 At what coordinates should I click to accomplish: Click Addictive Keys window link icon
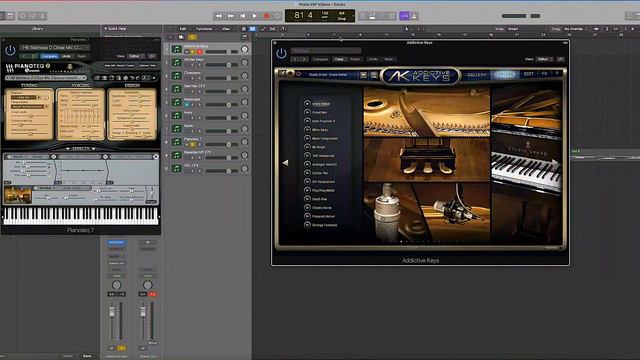point(560,59)
